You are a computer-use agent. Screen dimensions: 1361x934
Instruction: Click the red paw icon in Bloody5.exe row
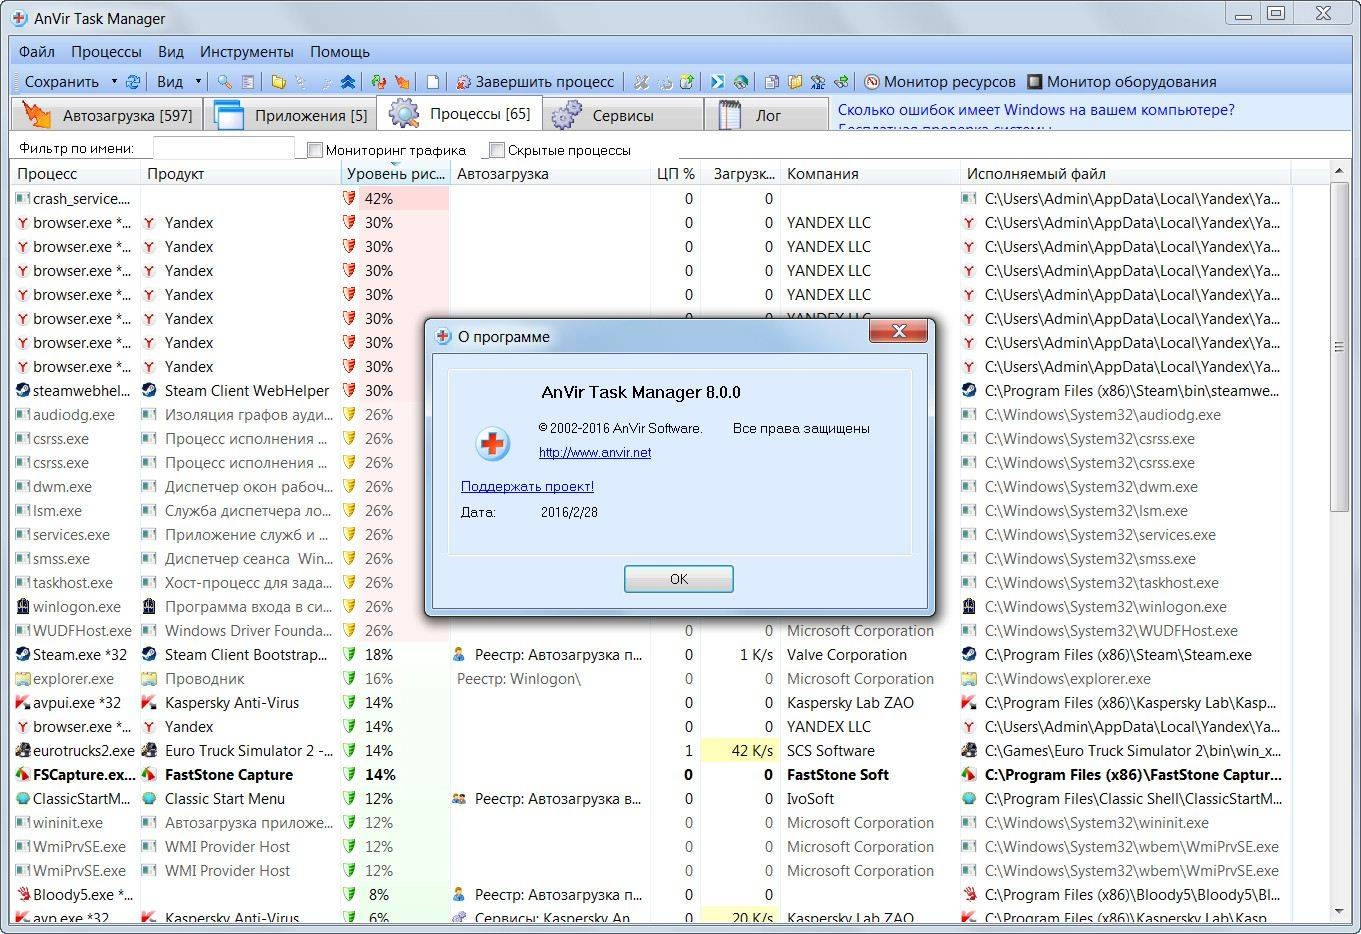(23, 895)
